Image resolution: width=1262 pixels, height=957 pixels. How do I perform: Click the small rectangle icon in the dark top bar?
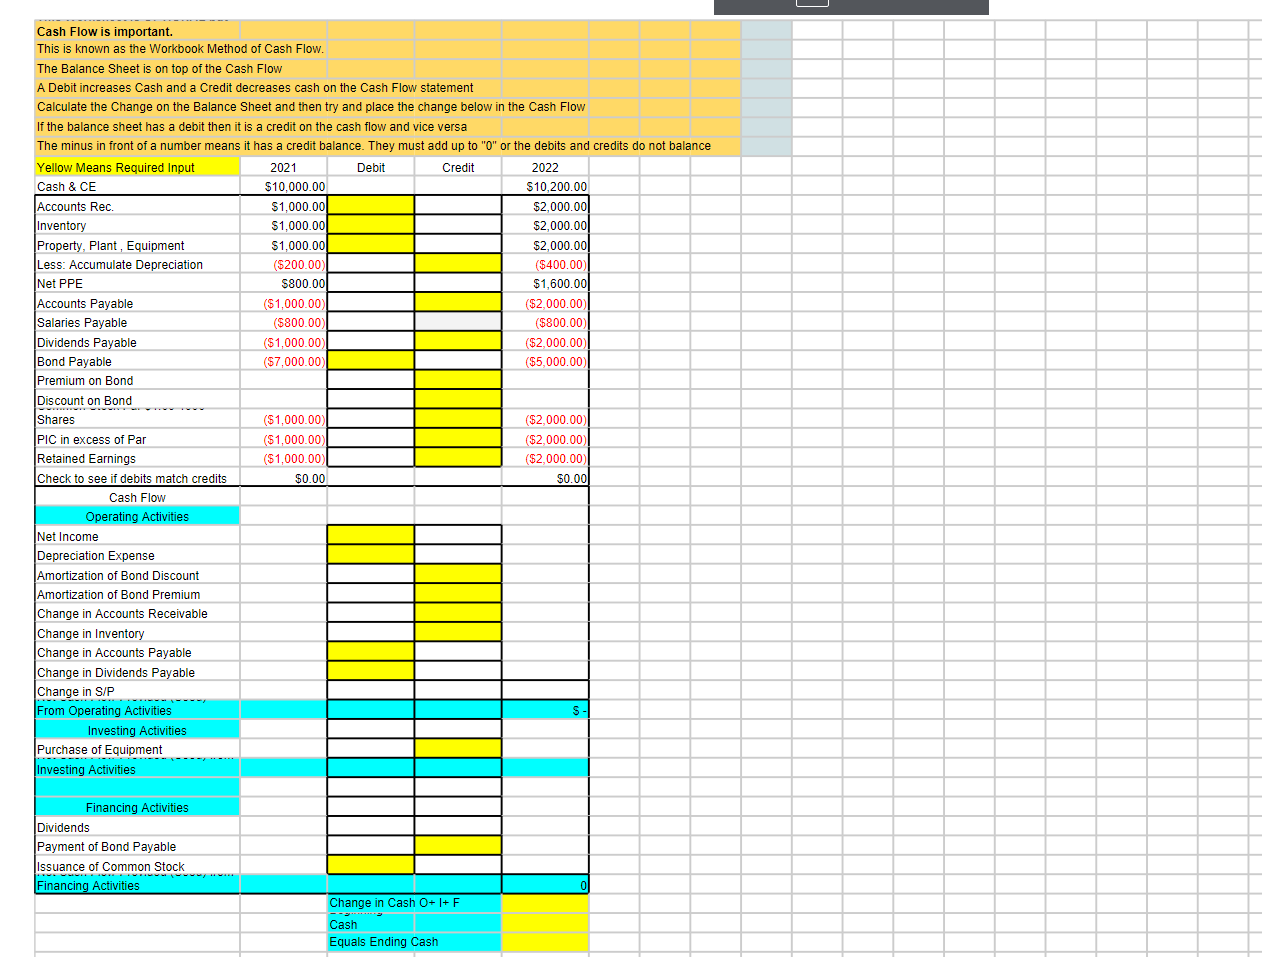(x=811, y=3)
